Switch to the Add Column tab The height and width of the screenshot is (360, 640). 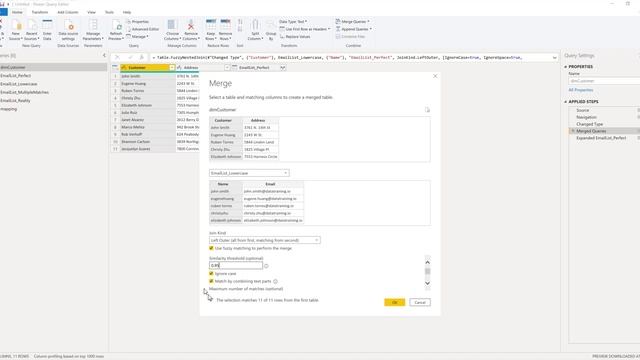click(x=68, y=12)
